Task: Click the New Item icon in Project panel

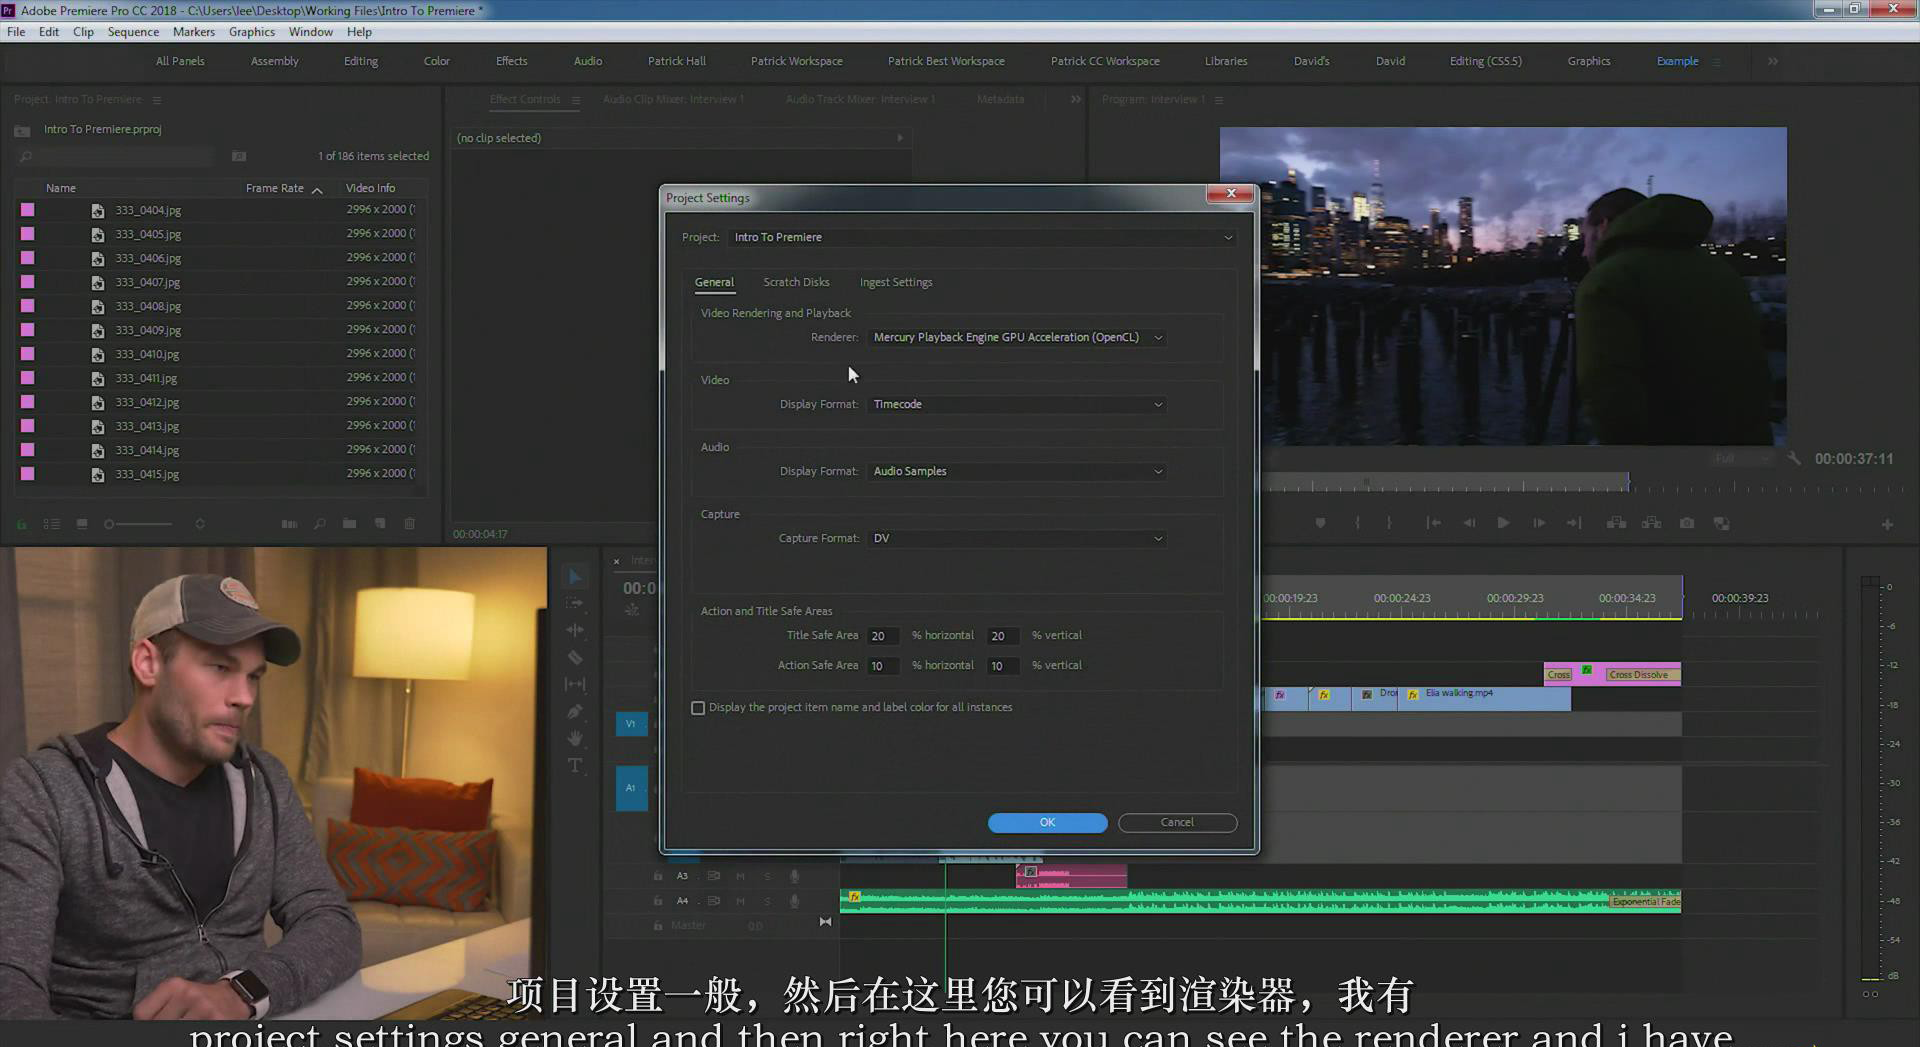Action: coord(380,524)
